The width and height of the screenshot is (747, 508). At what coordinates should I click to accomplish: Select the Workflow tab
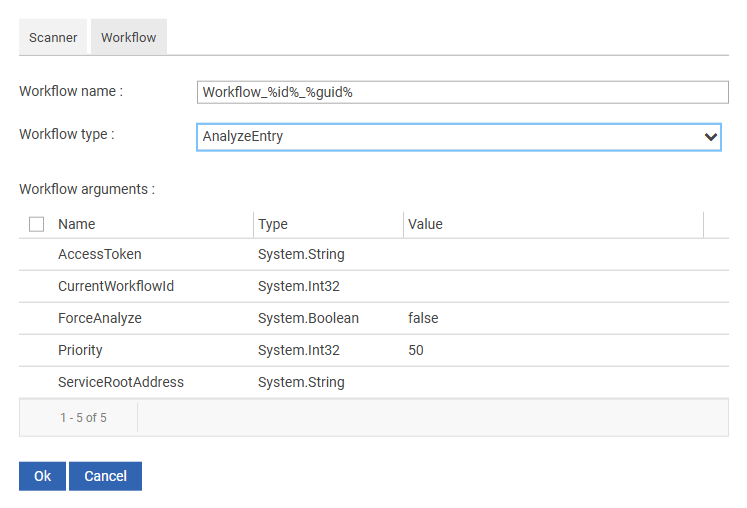[x=128, y=37]
